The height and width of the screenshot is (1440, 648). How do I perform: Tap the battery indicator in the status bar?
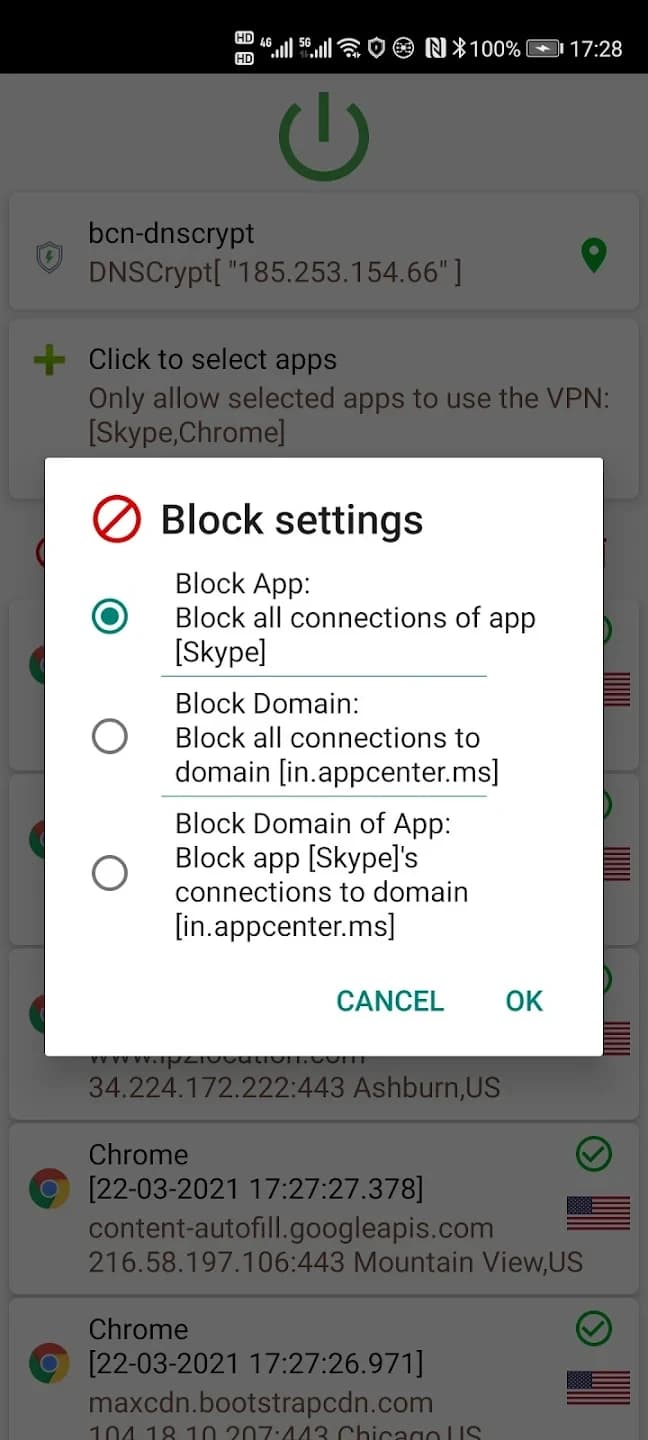544,48
